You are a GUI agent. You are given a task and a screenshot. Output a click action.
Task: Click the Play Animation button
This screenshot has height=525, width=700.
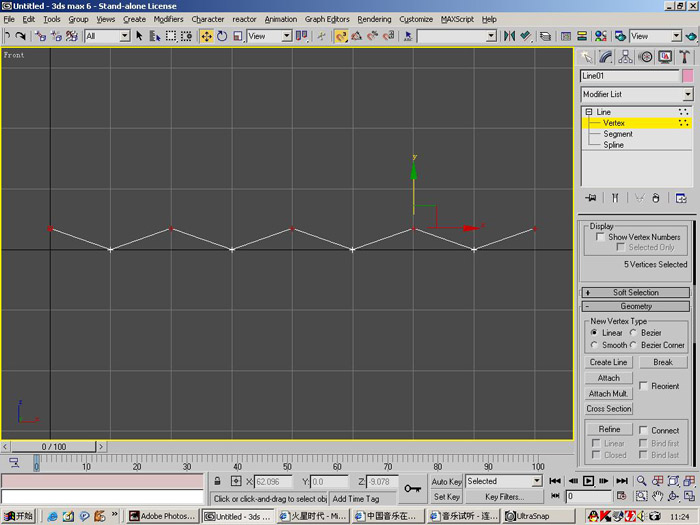[x=588, y=481]
